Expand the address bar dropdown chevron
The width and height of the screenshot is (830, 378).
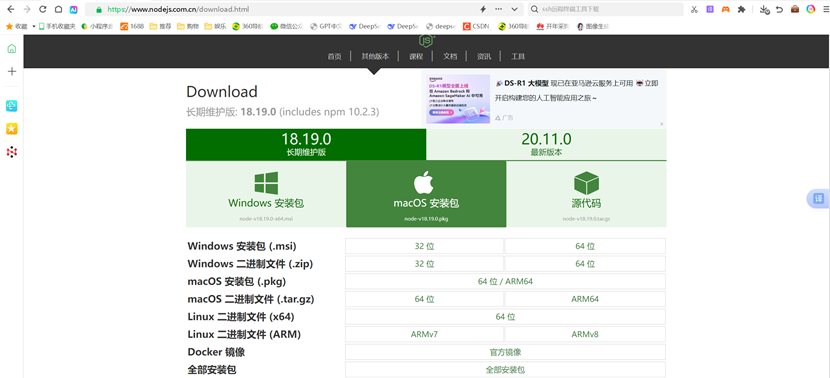tap(514, 9)
